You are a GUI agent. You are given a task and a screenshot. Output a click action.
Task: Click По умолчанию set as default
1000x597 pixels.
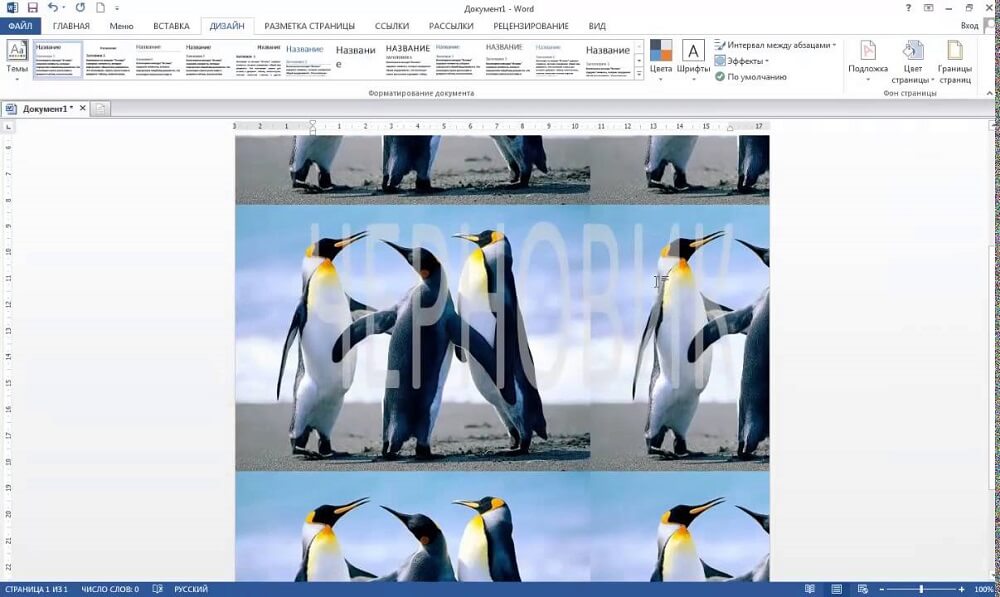click(x=750, y=77)
